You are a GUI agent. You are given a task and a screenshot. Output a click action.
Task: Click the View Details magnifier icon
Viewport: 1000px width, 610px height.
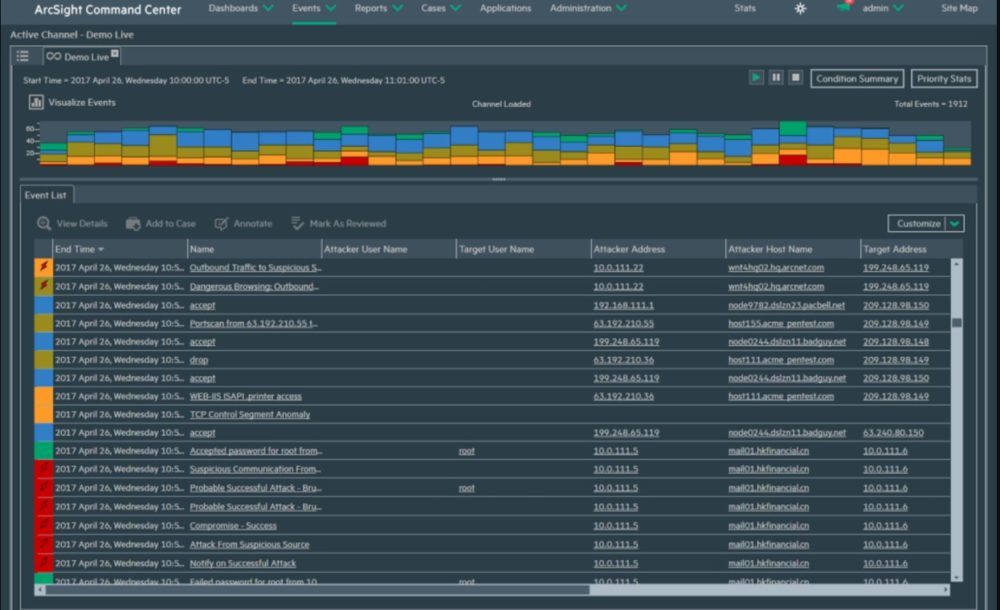(x=44, y=224)
